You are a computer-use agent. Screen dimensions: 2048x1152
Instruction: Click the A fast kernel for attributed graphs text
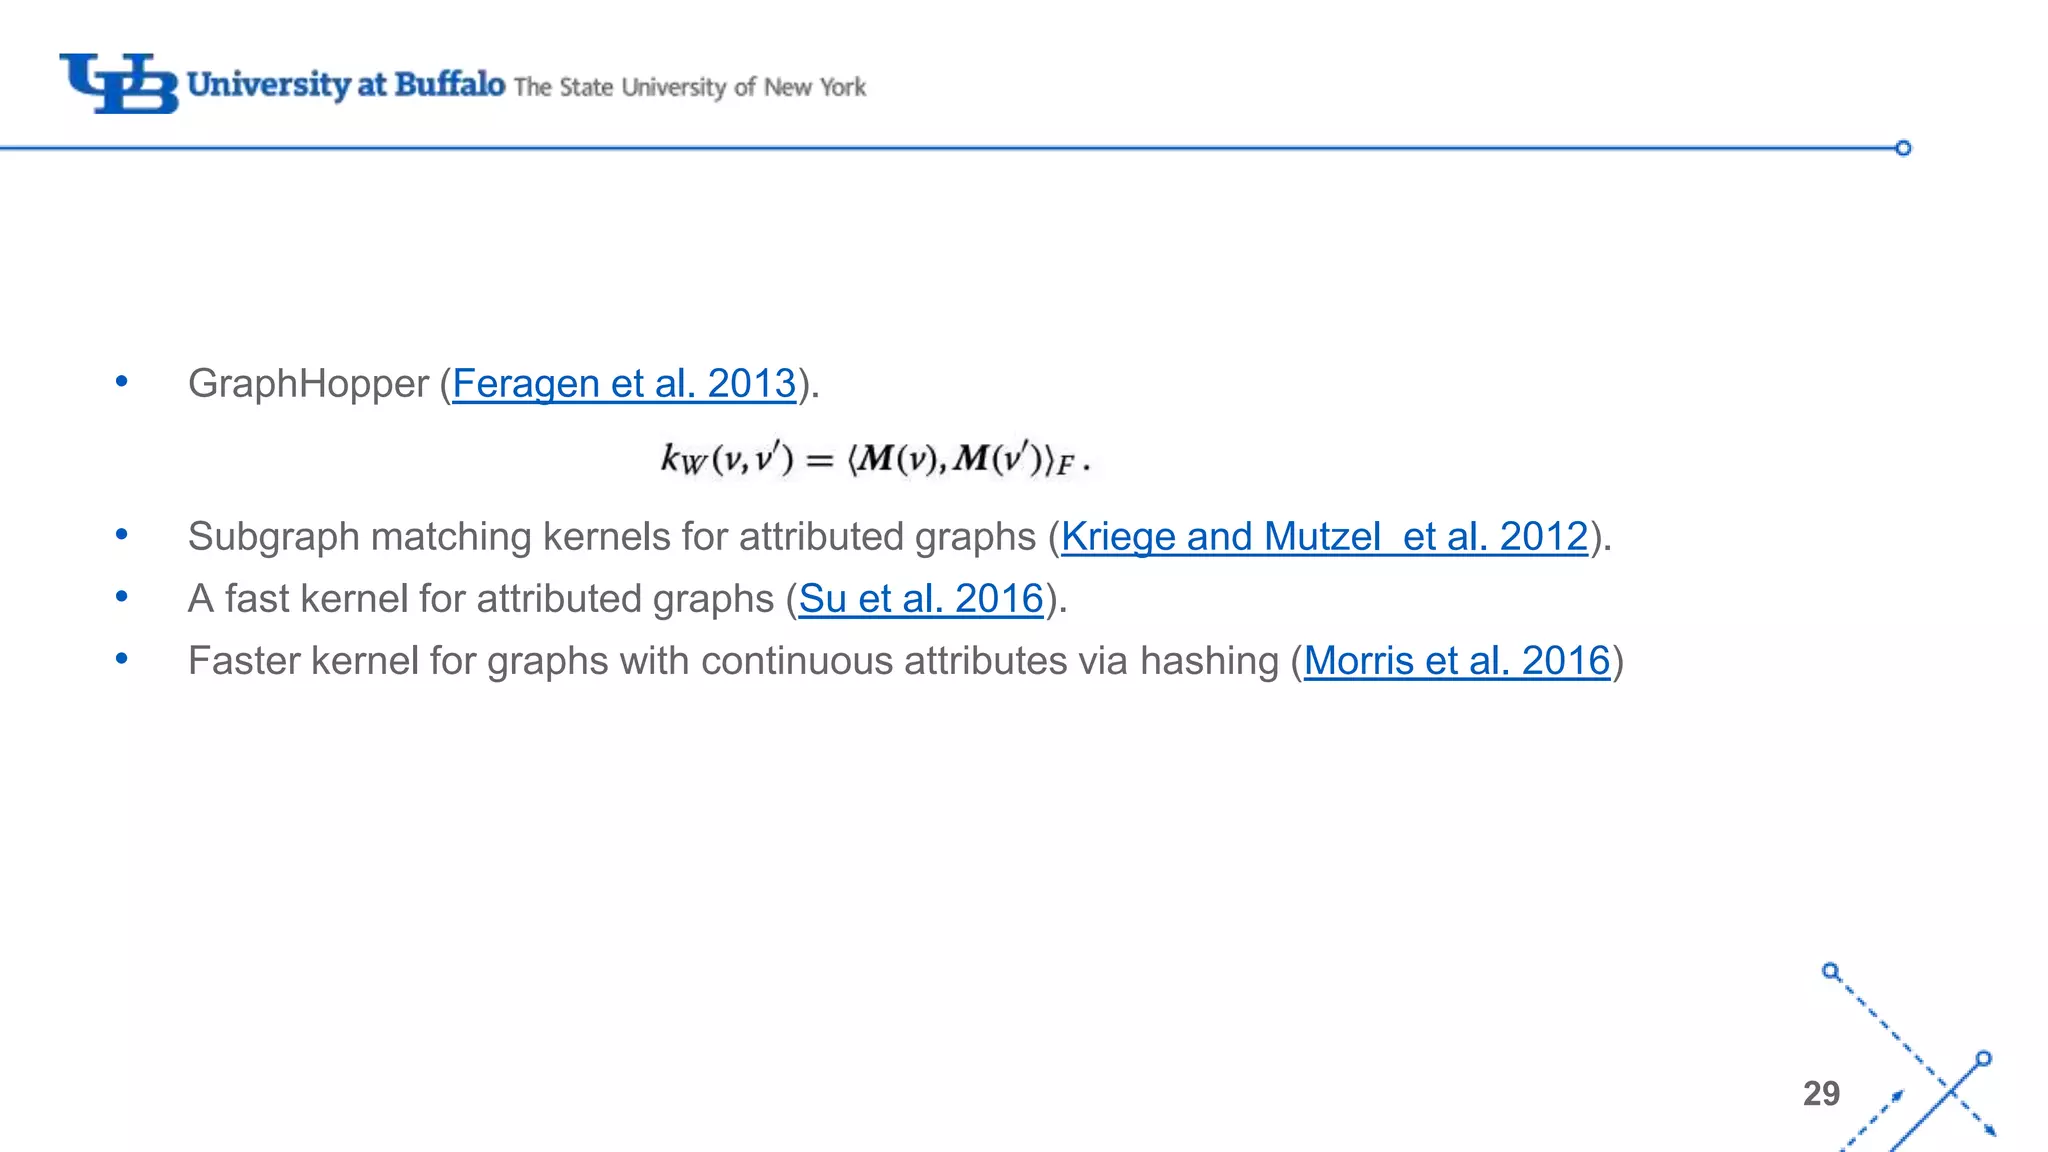click(x=480, y=599)
